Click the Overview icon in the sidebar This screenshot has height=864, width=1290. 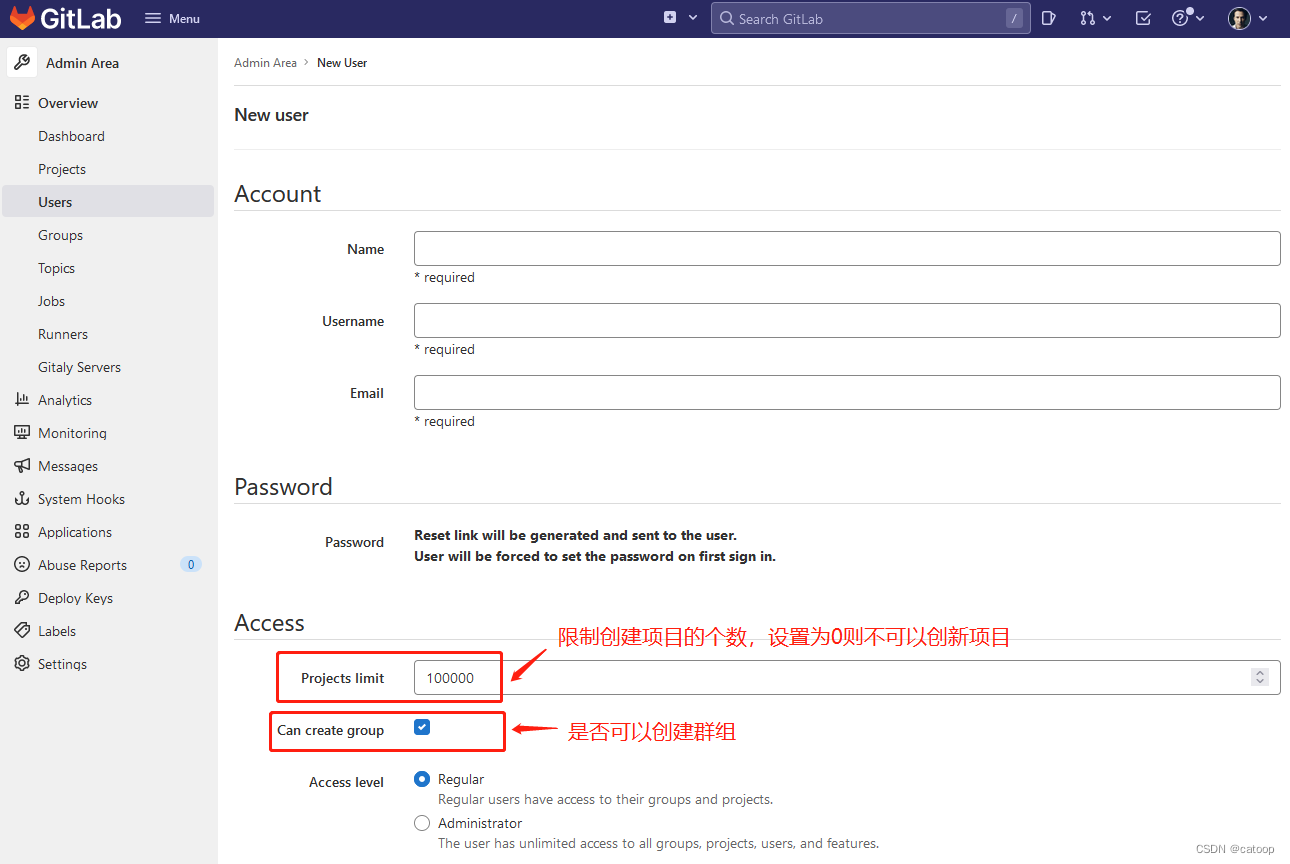[22, 103]
